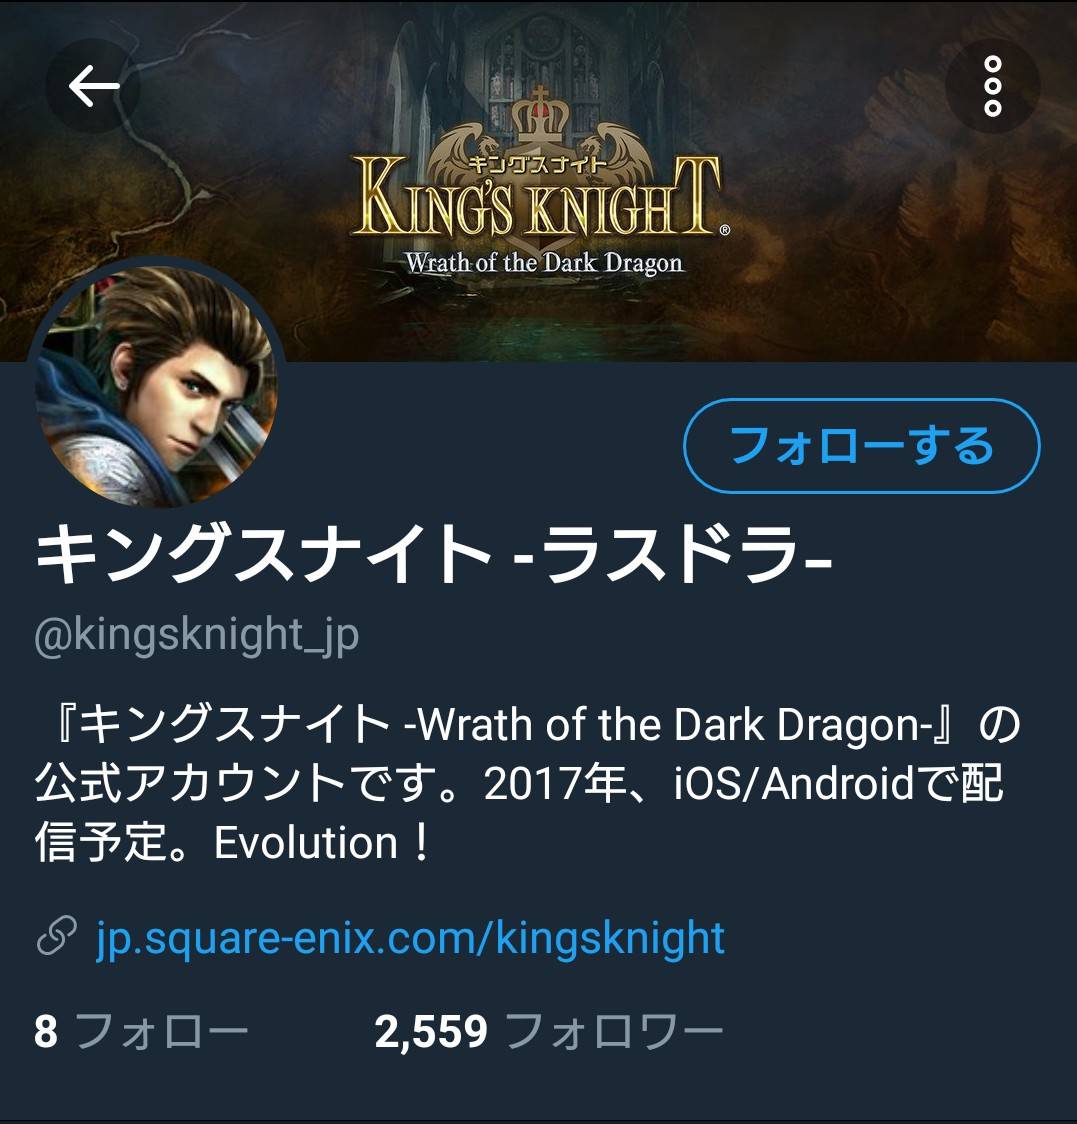Click the Wrath of the Dark Dragon subtitle
This screenshot has width=1077, height=1124.
coord(544,262)
